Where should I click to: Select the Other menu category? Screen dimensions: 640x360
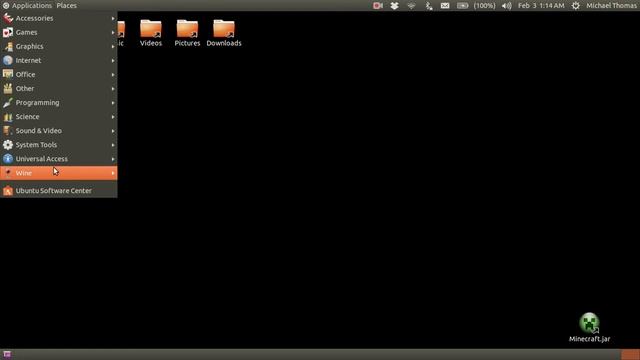point(59,89)
